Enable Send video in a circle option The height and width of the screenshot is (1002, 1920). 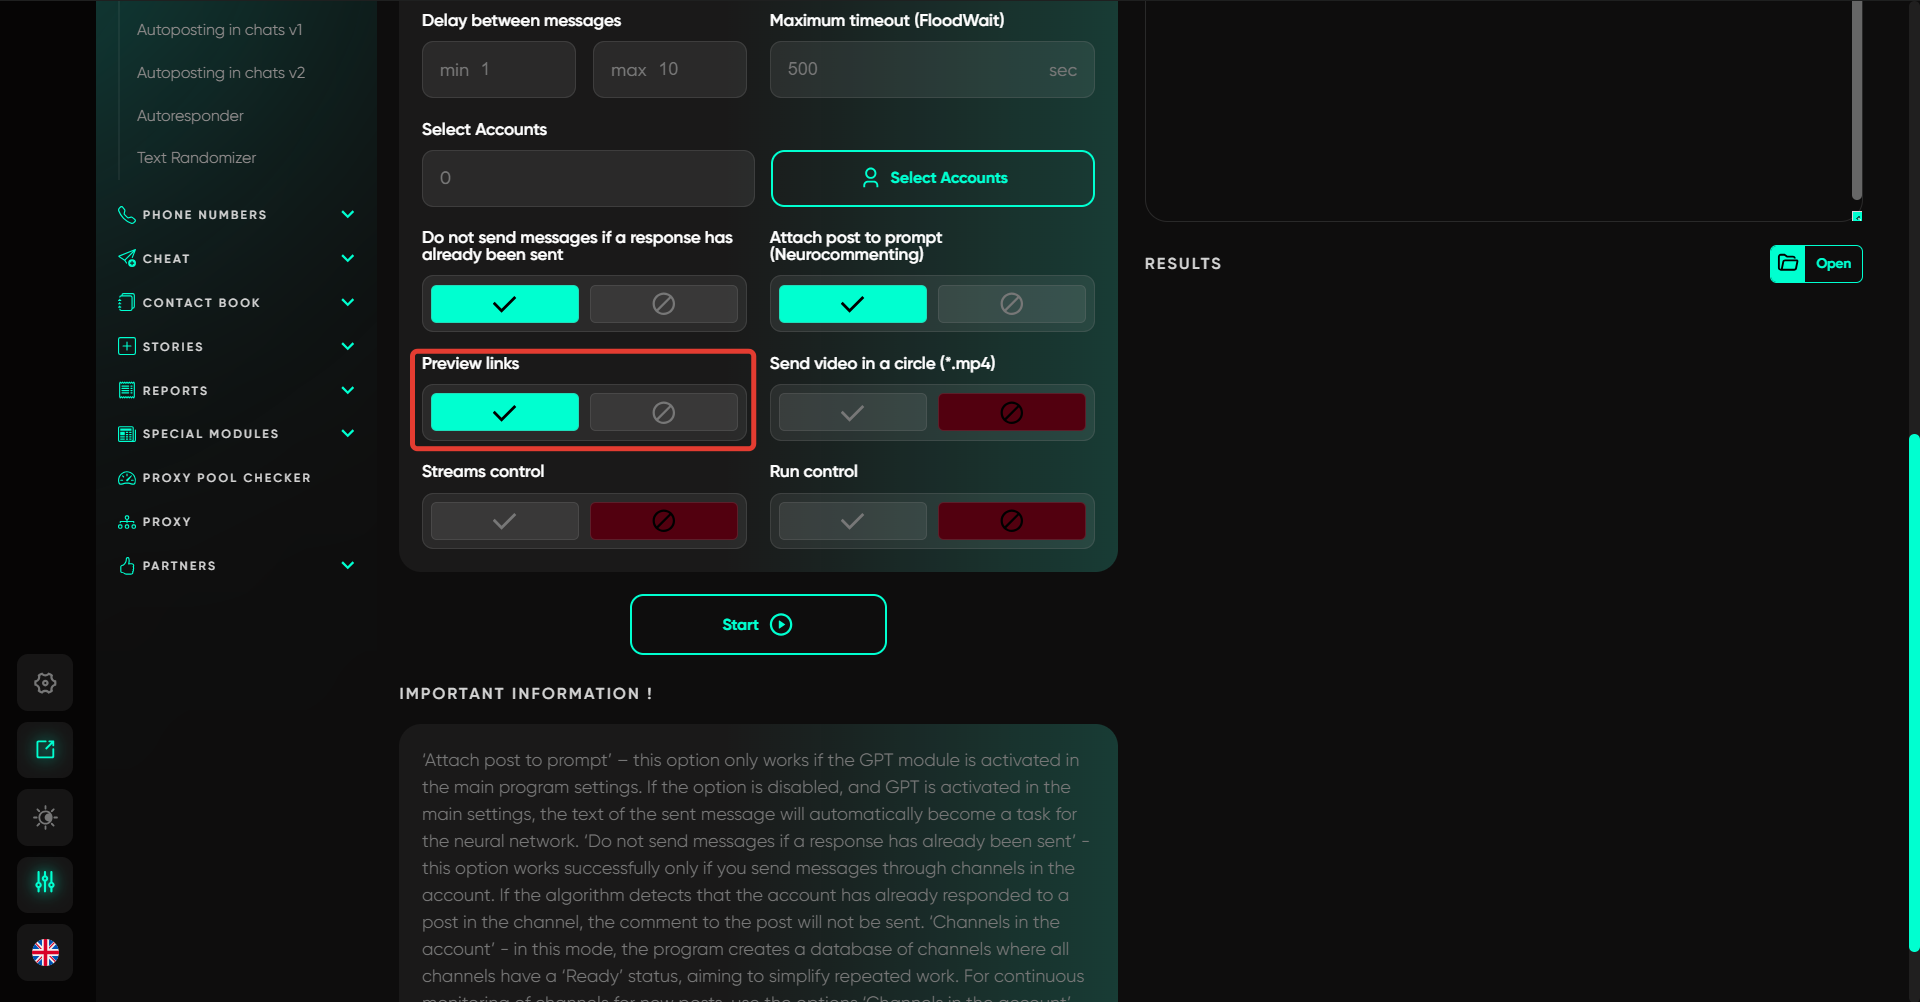tap(852, 412)
